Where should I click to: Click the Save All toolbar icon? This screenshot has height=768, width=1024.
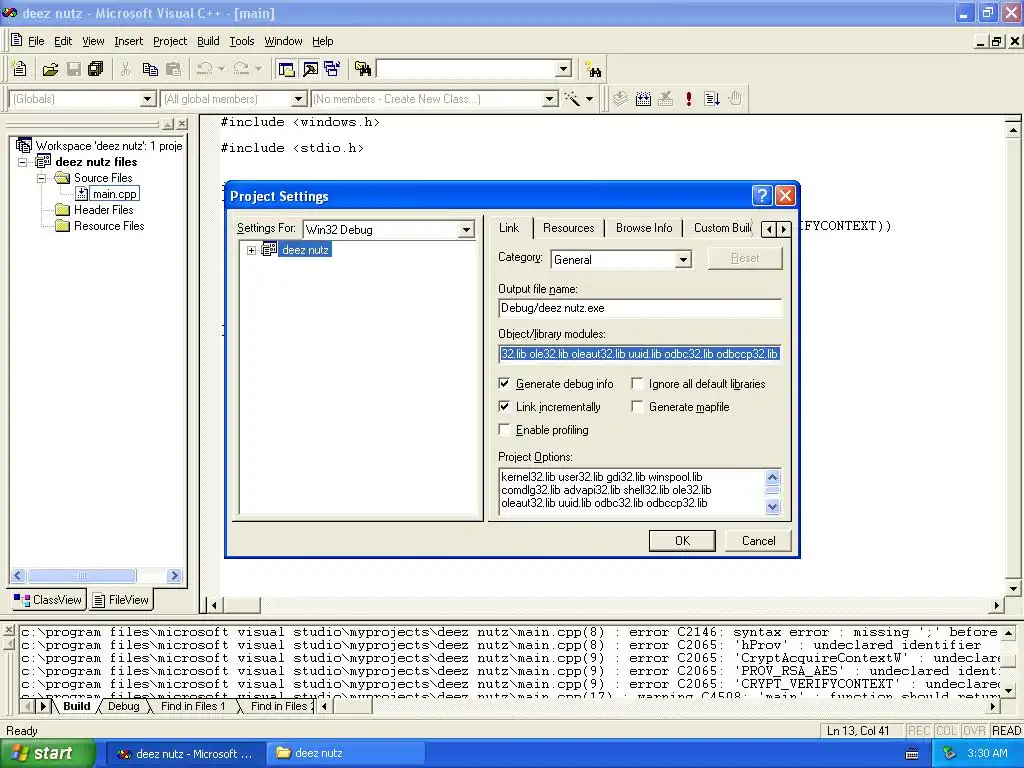96,69
